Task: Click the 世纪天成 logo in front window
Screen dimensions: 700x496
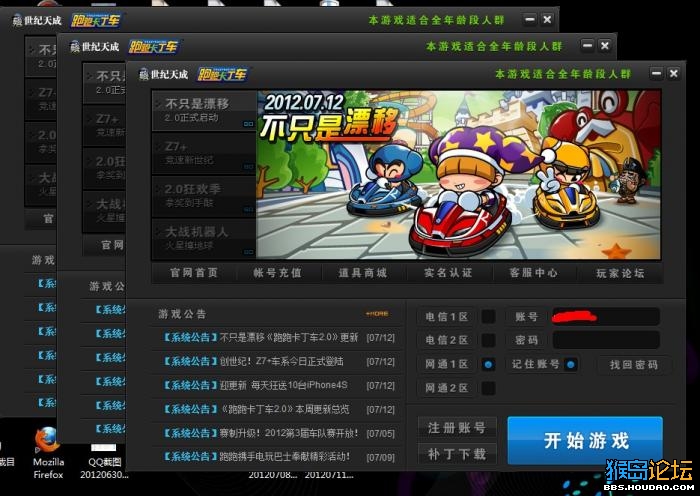Action: [x=163, y=74]
